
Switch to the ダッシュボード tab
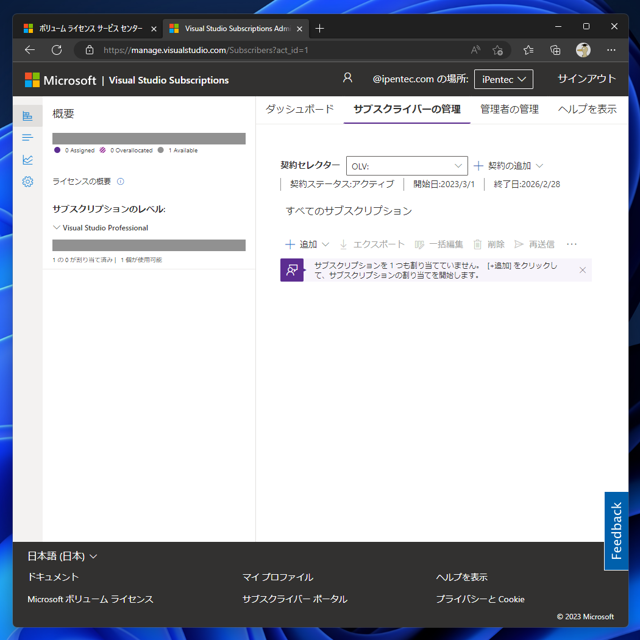click(300, 109)
